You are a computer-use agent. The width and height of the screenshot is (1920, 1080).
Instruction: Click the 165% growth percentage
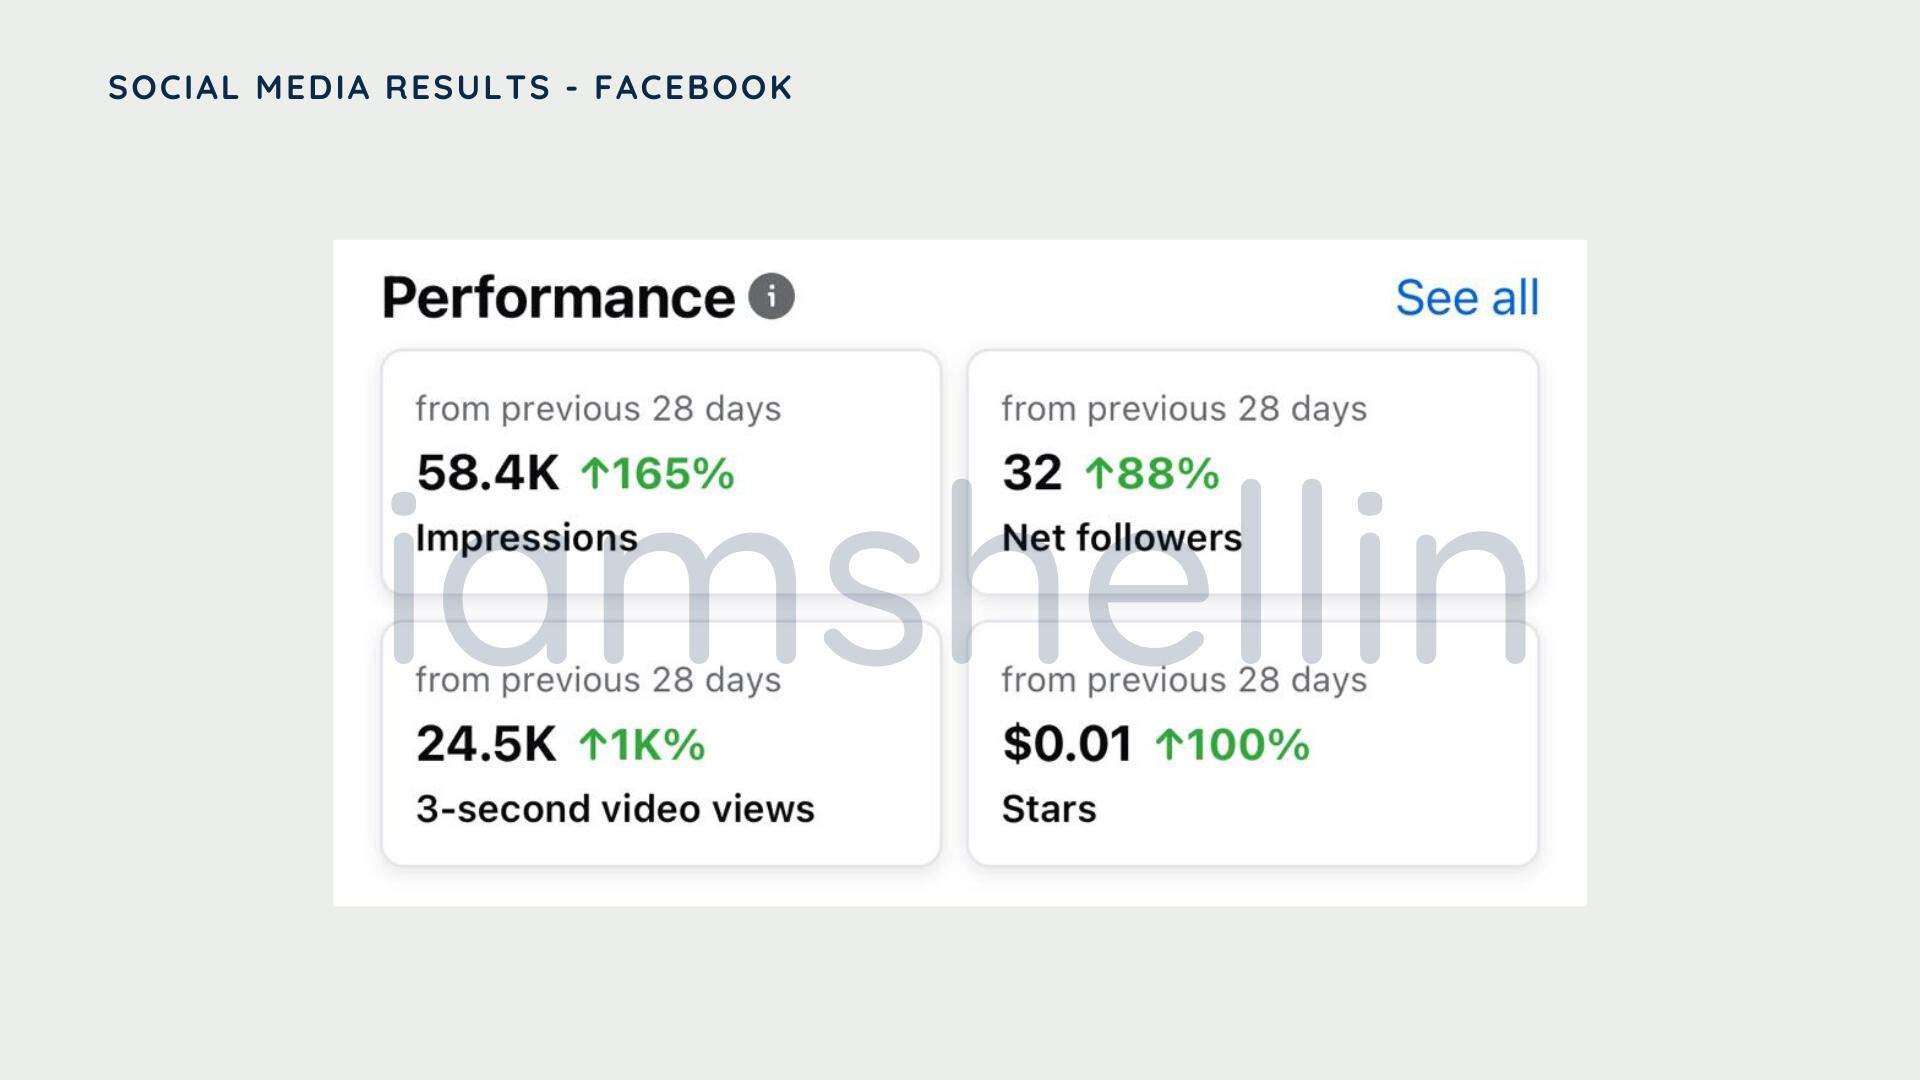[x=673, y=473]
